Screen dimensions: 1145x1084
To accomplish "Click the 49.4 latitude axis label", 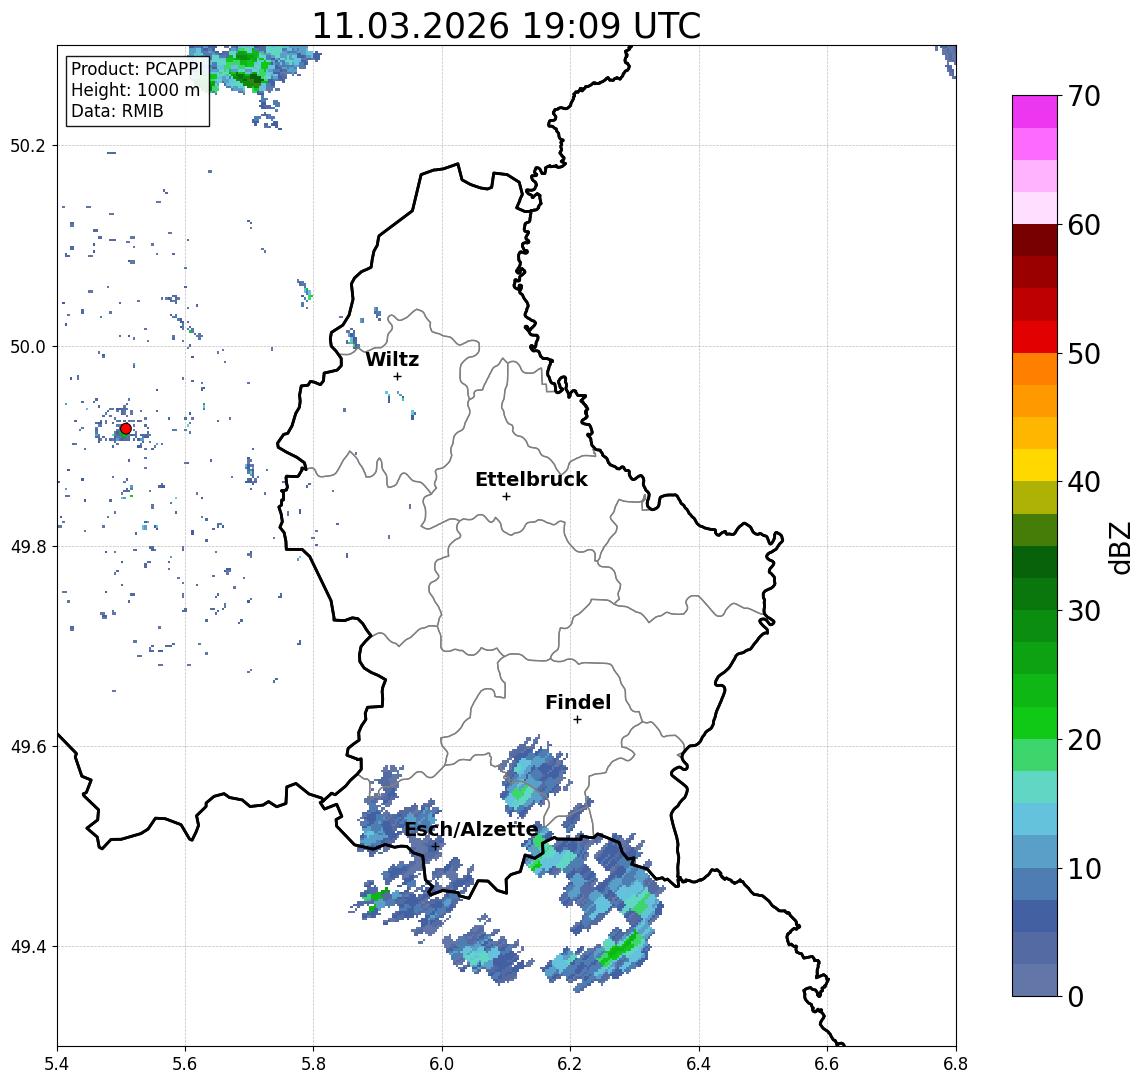I will (x=28, y=947).
